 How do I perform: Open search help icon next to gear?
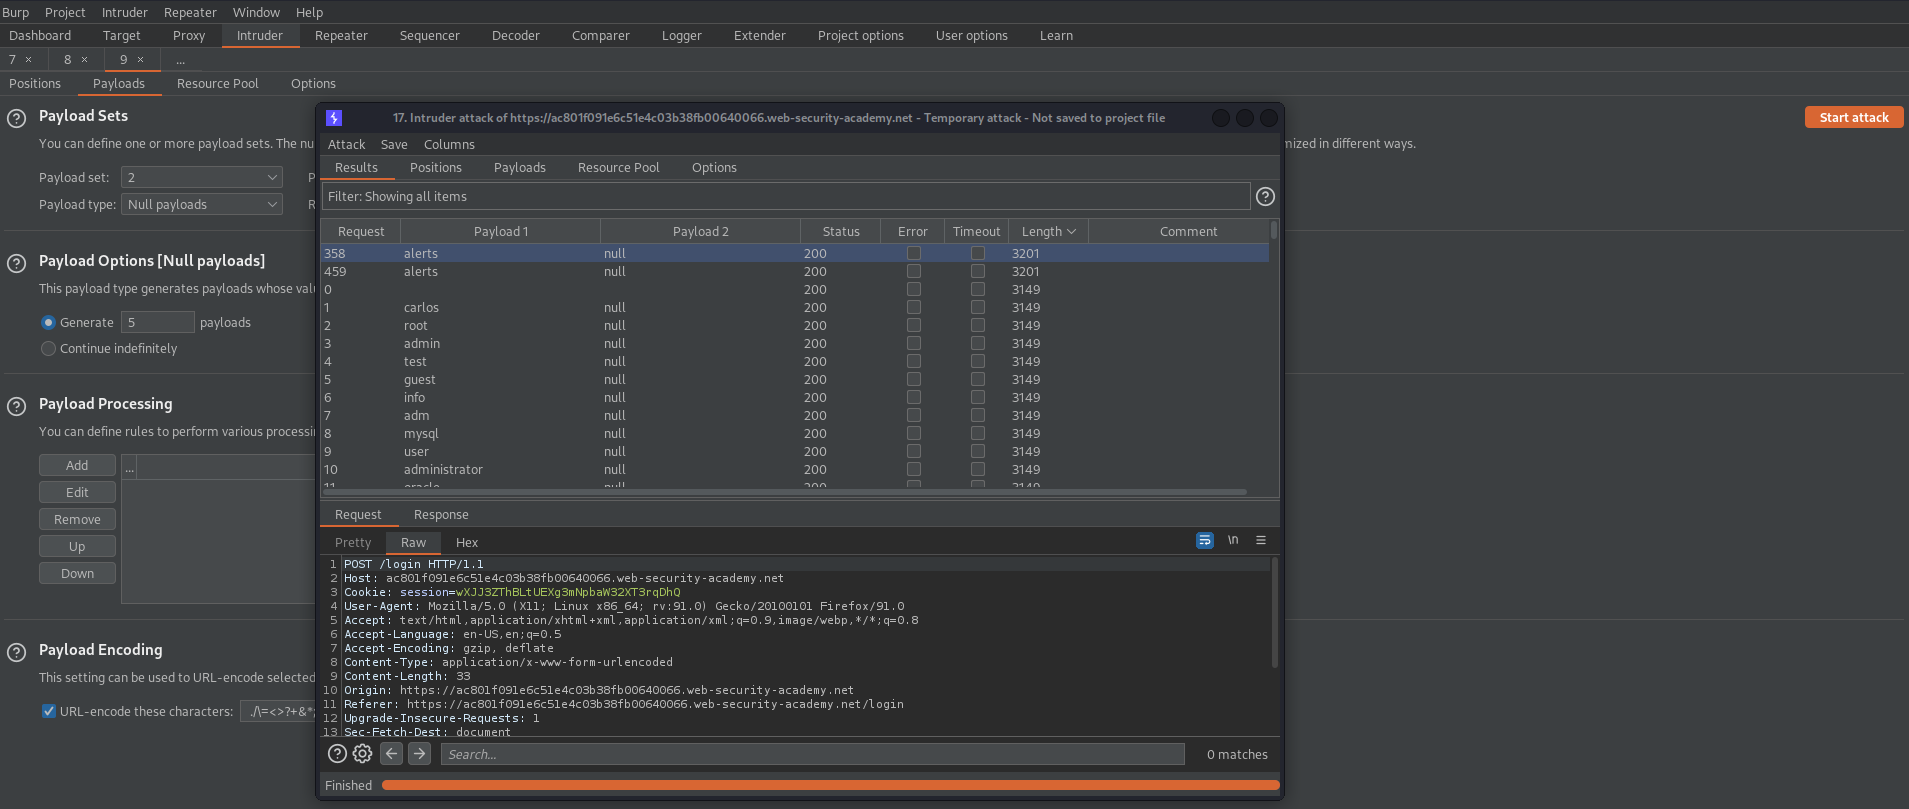(337, 754)
